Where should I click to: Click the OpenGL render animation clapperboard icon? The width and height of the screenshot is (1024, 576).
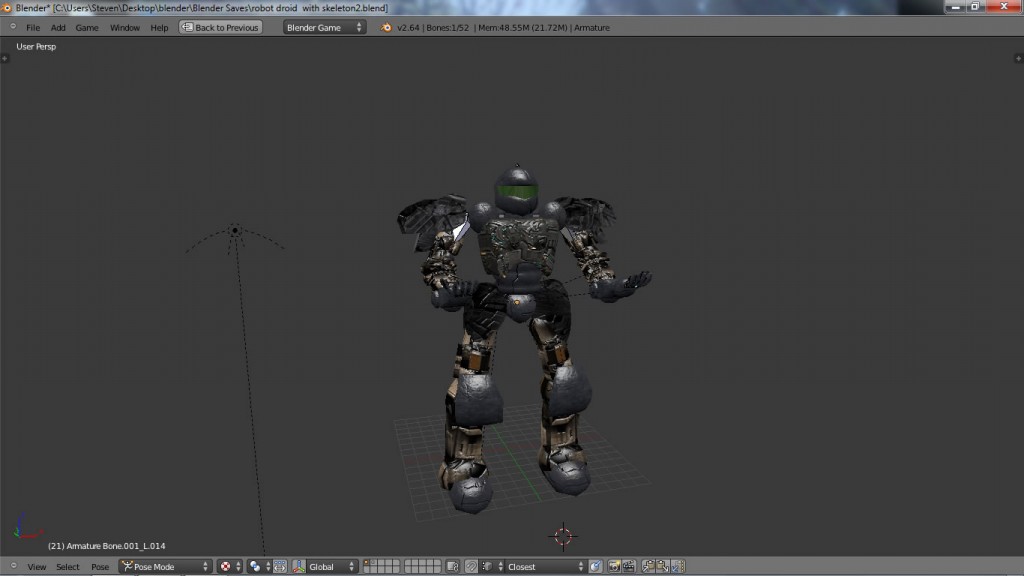pyautogui.click(x=630, y=567)
